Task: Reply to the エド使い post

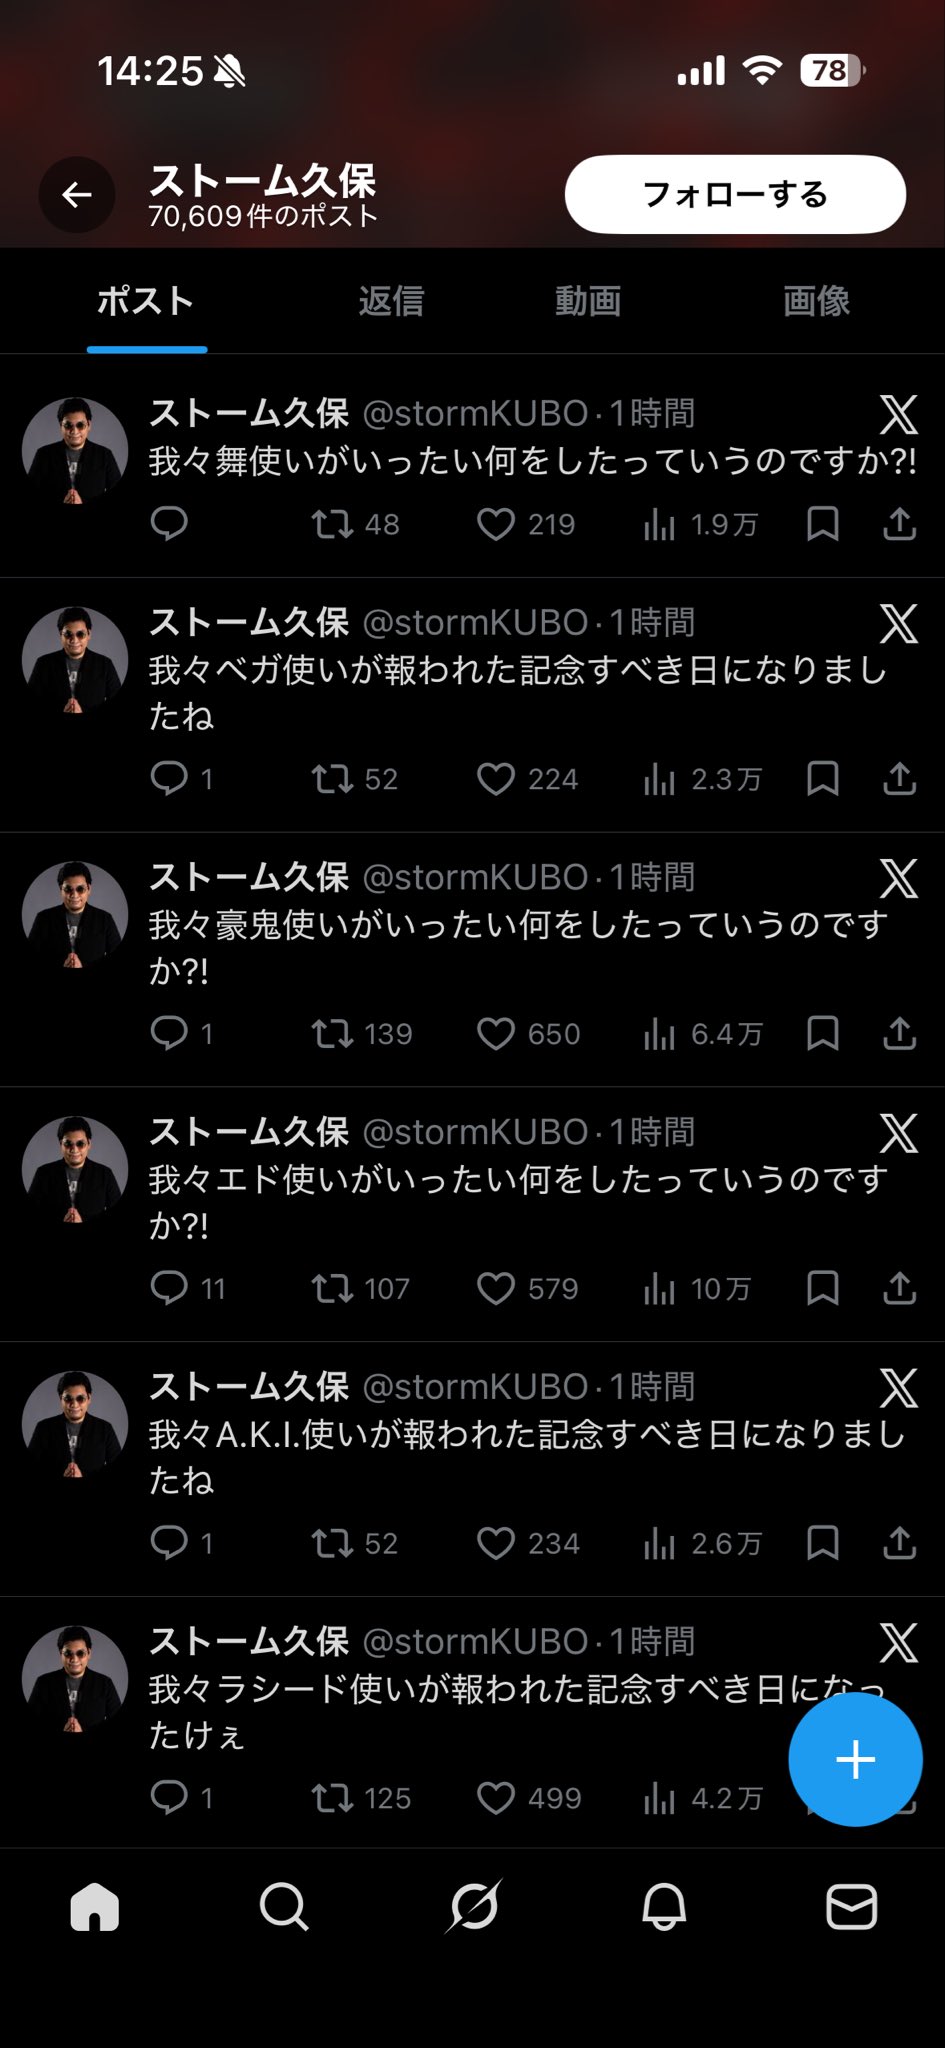Action: 169,1288
